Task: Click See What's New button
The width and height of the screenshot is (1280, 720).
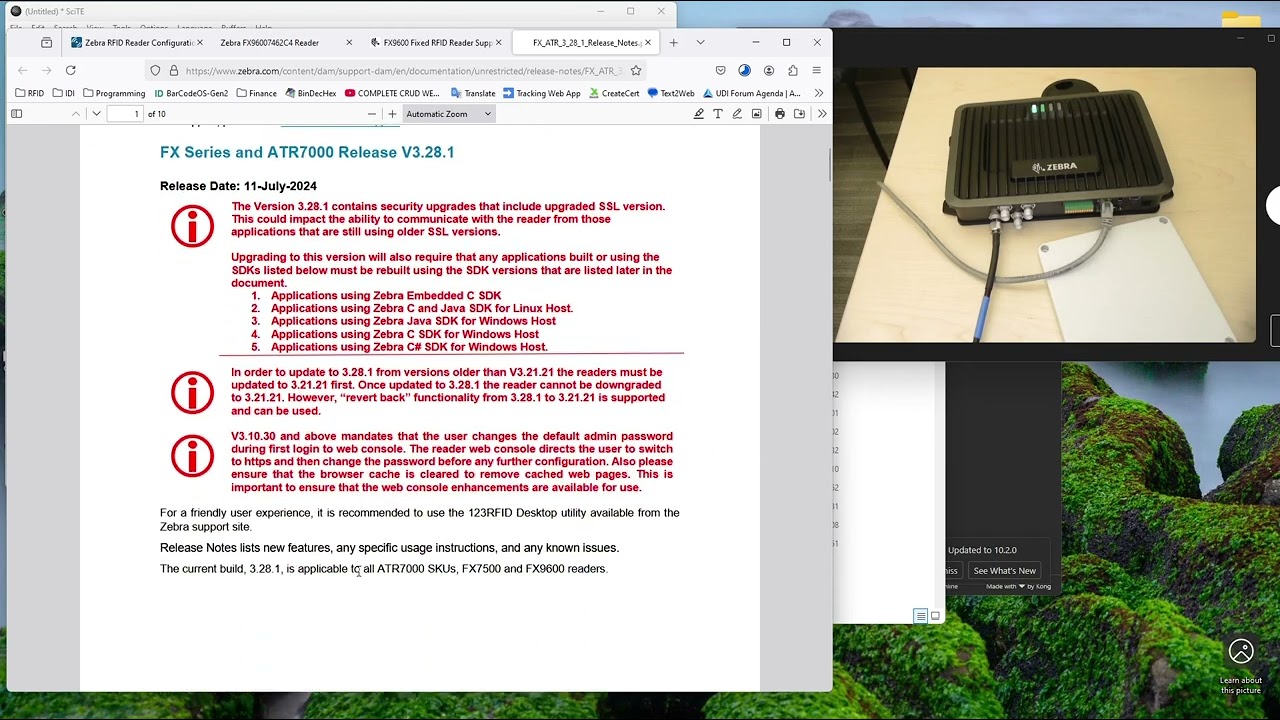Action: point(1004,571)
